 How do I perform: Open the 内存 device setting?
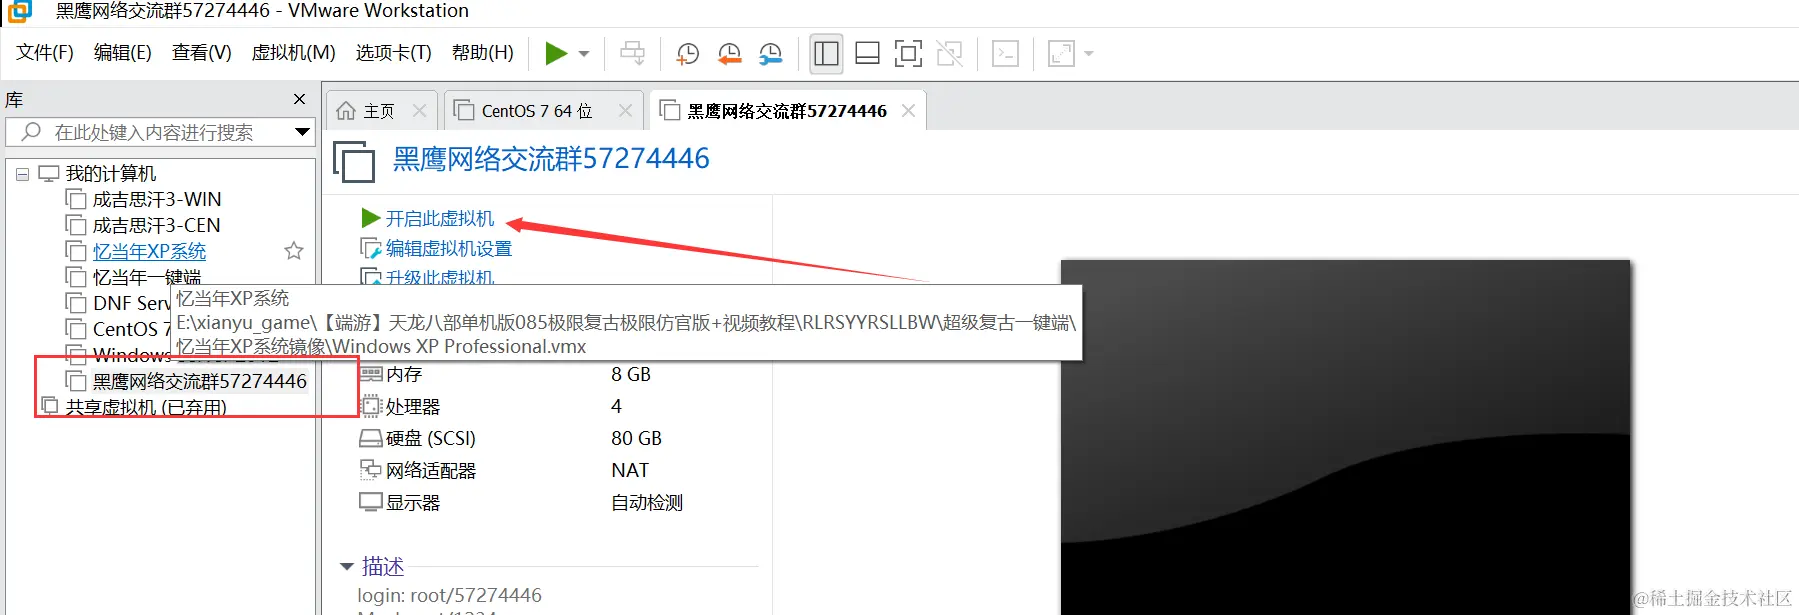(404, 374)
